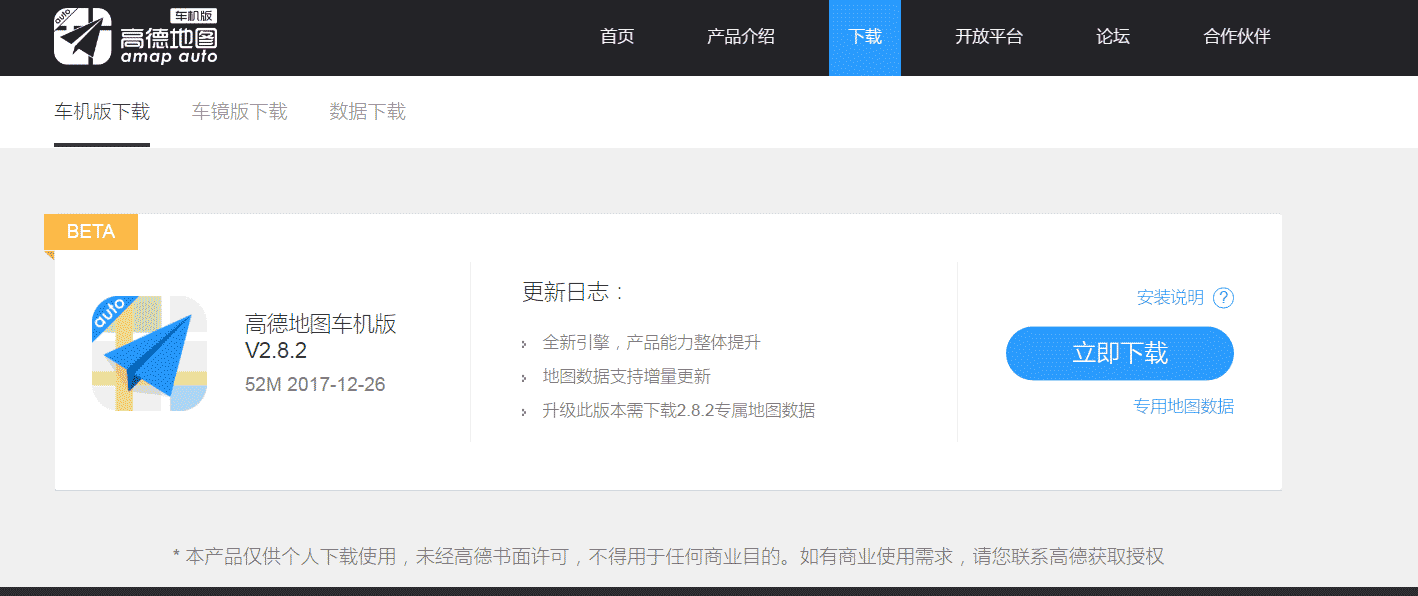Open 论坛 navigation item
Screen dimensions: 1418x596
(1113, 37)
